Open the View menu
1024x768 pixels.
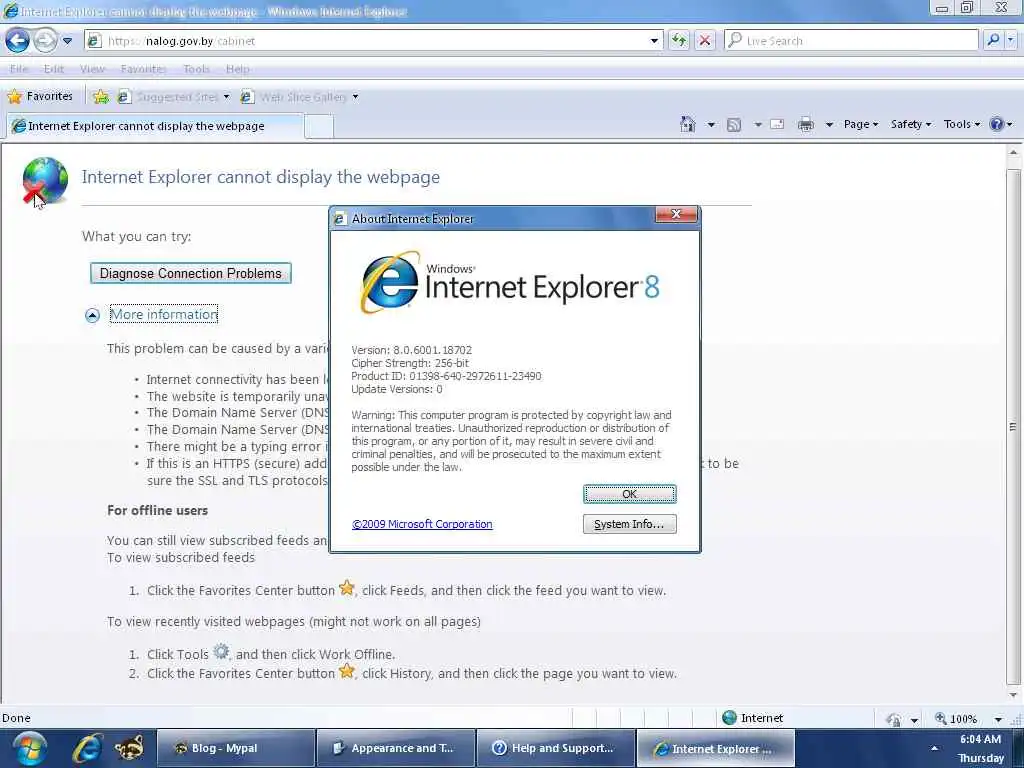coord(92,69)
